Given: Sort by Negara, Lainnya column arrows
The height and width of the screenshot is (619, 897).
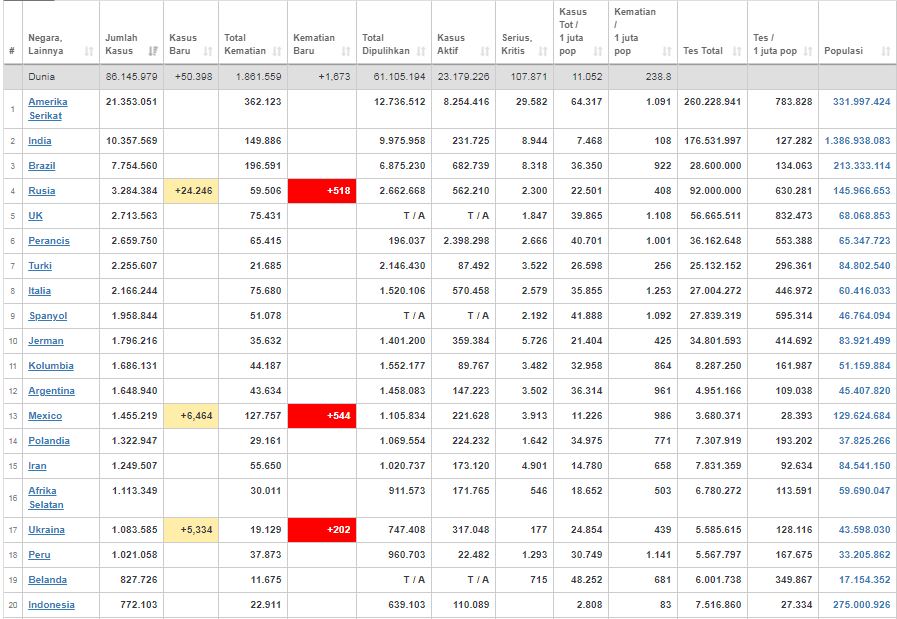Looking at the screenshot, I should point(89,51).
